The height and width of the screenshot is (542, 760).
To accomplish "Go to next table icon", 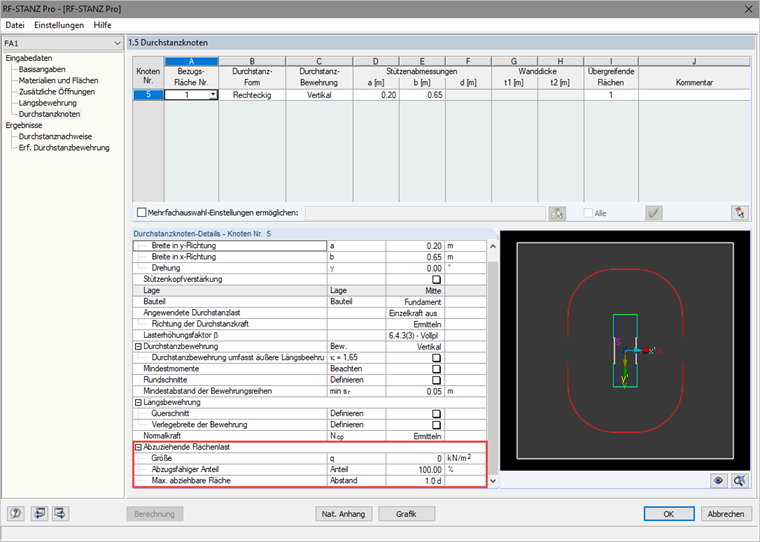I will point(60,513).
